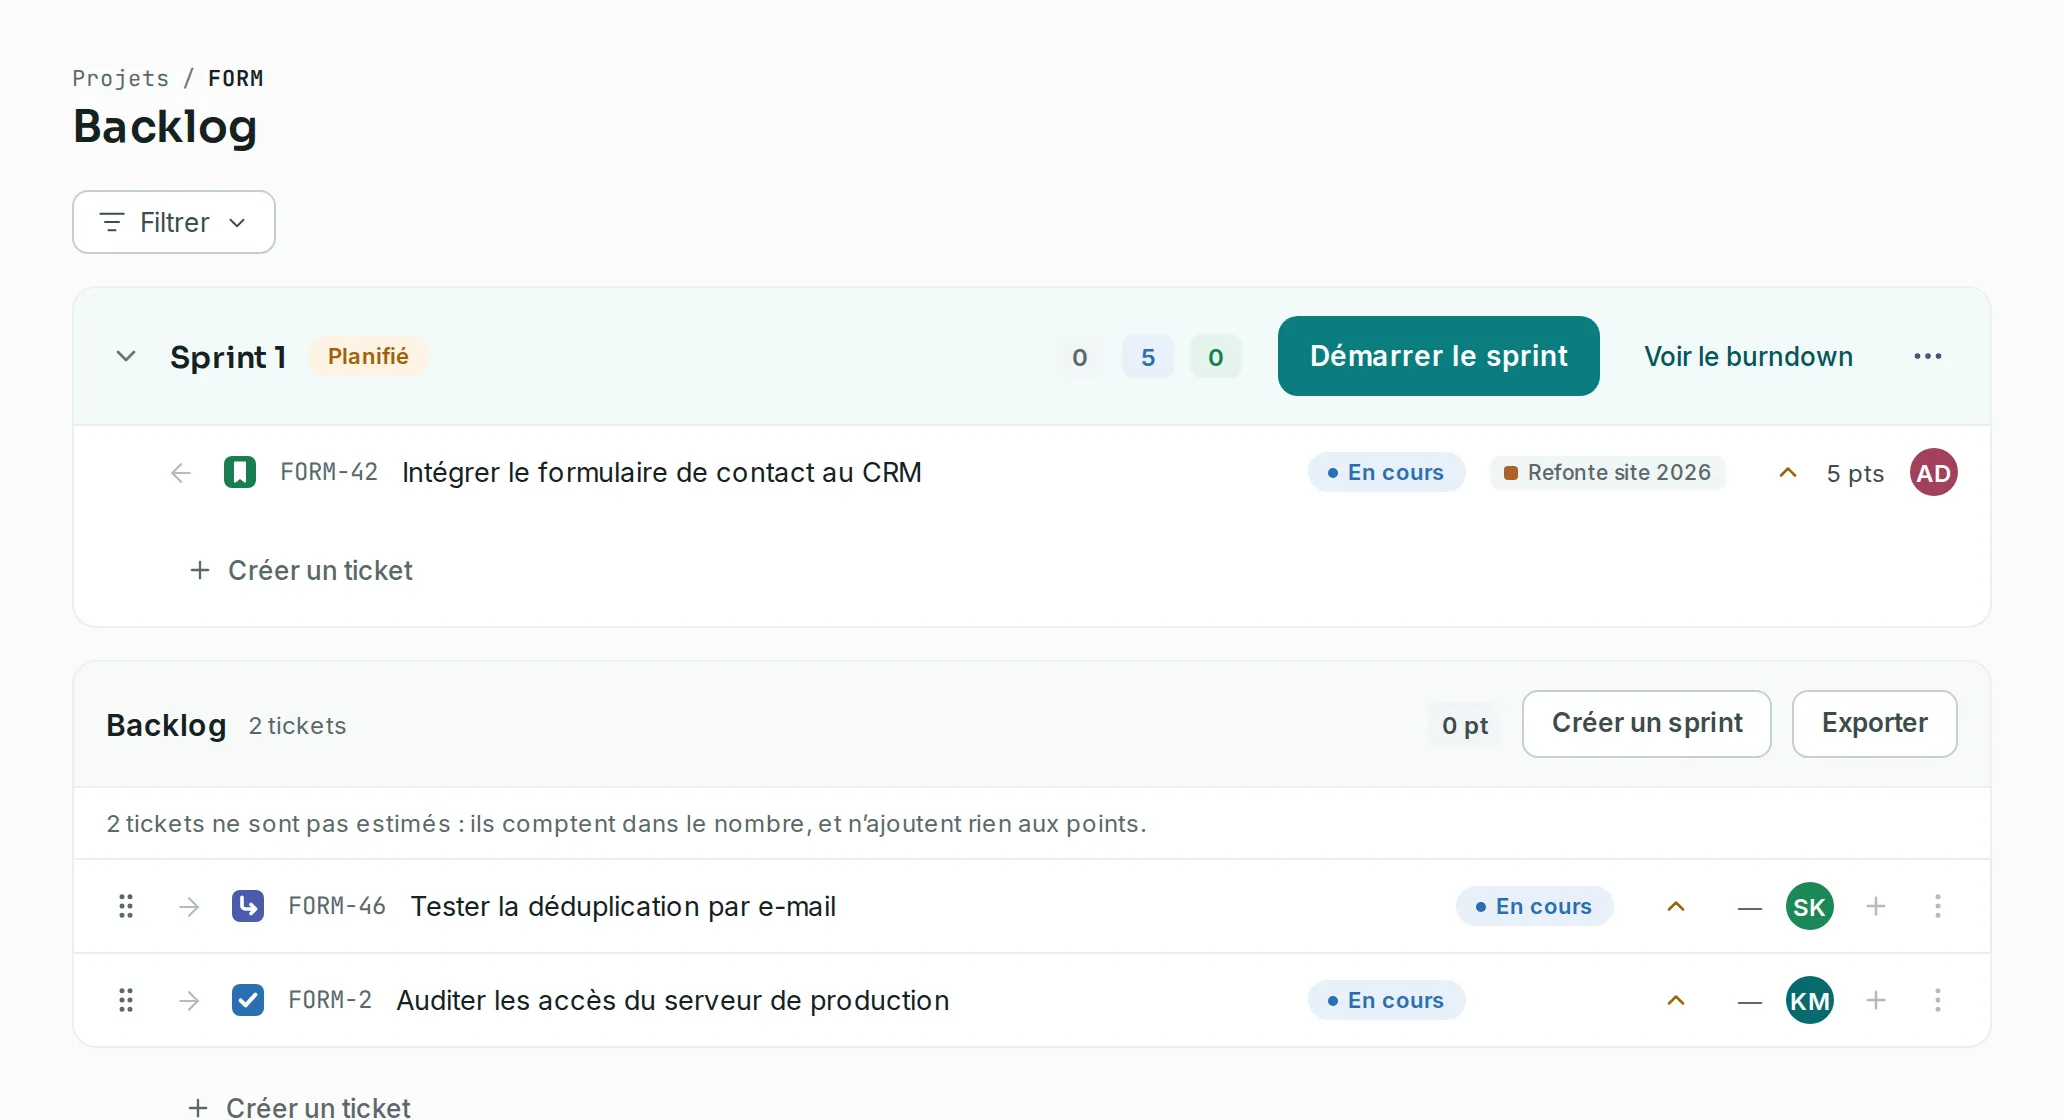
Task: Open ticket Auditer les accès du serveur de production
Action: point(673,1000)
